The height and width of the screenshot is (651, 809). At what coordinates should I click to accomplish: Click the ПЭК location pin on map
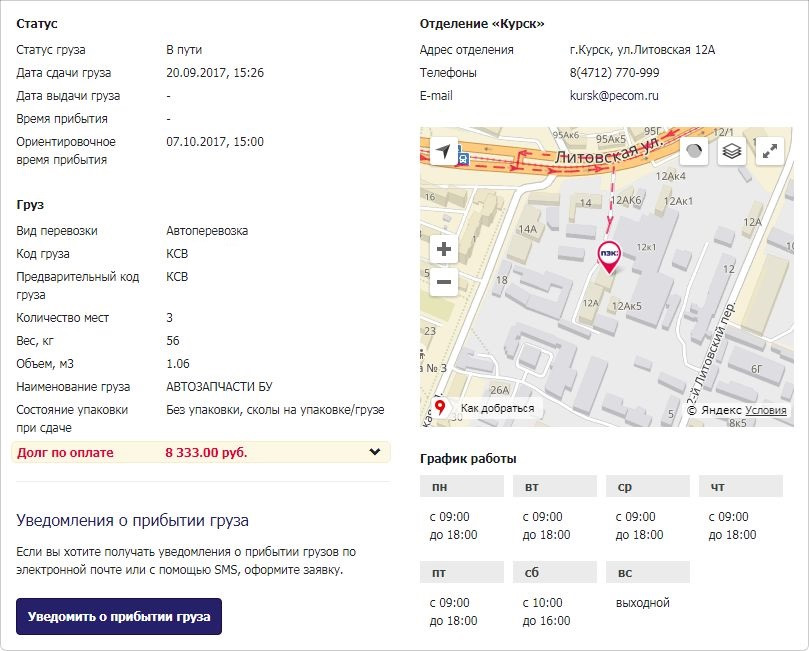(x=609, y=257)
